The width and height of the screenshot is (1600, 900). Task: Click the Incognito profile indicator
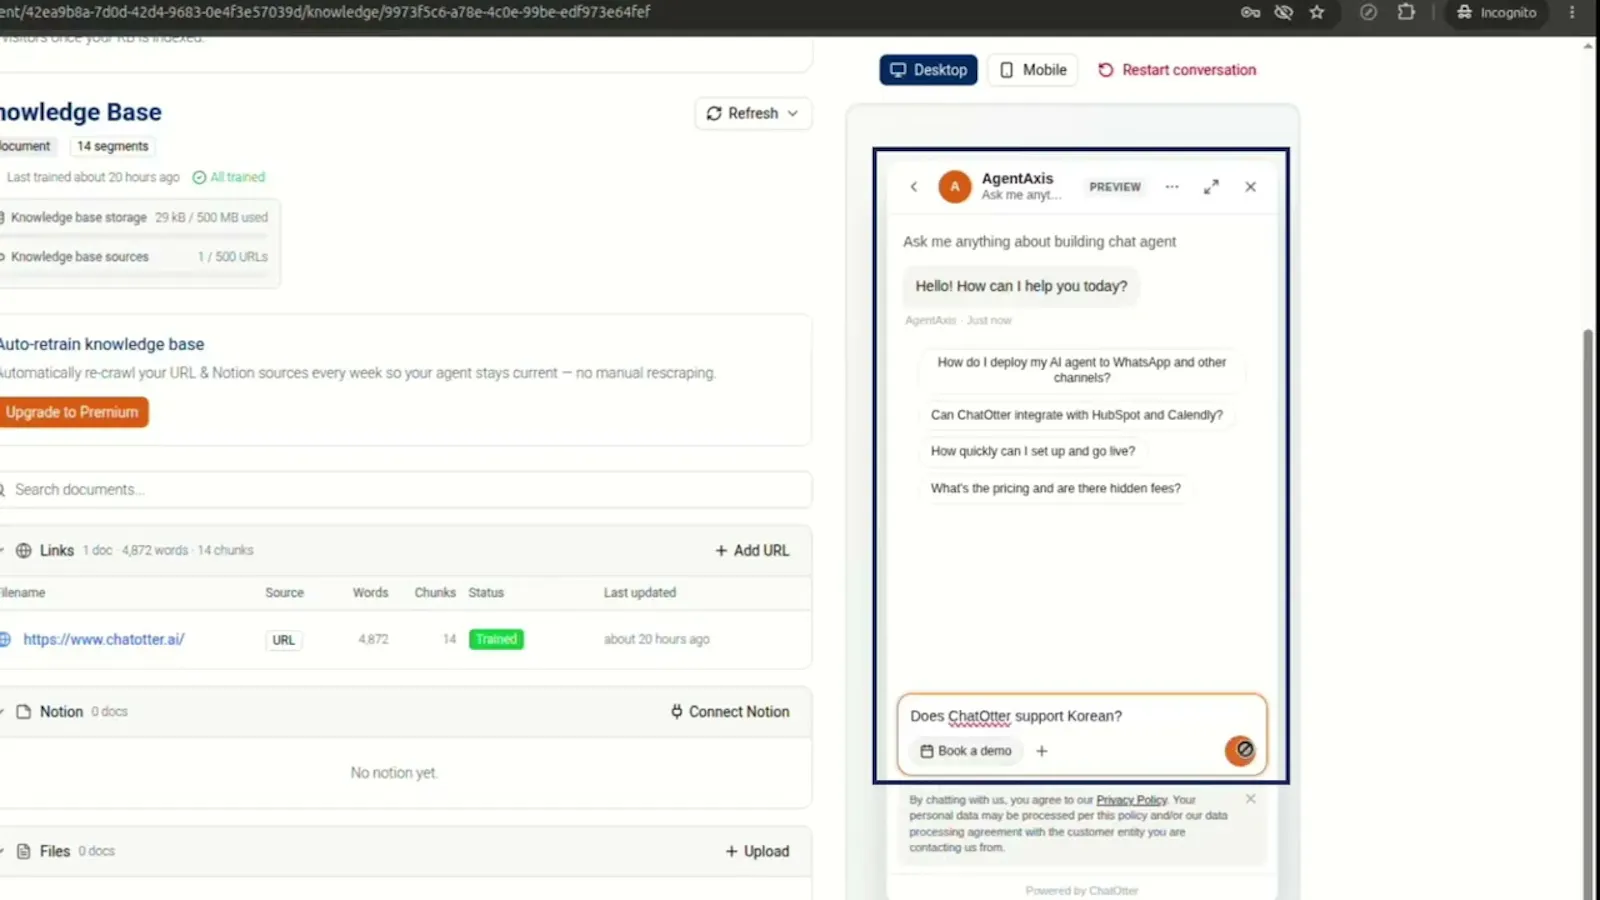(1496, 12)
